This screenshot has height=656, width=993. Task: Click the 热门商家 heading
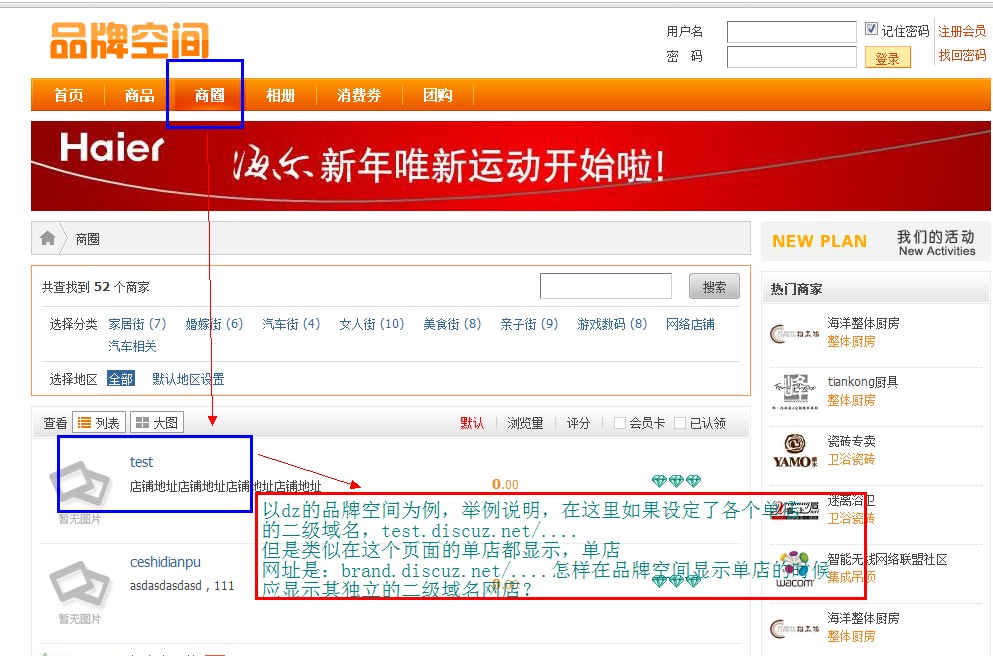coord(796,289)
